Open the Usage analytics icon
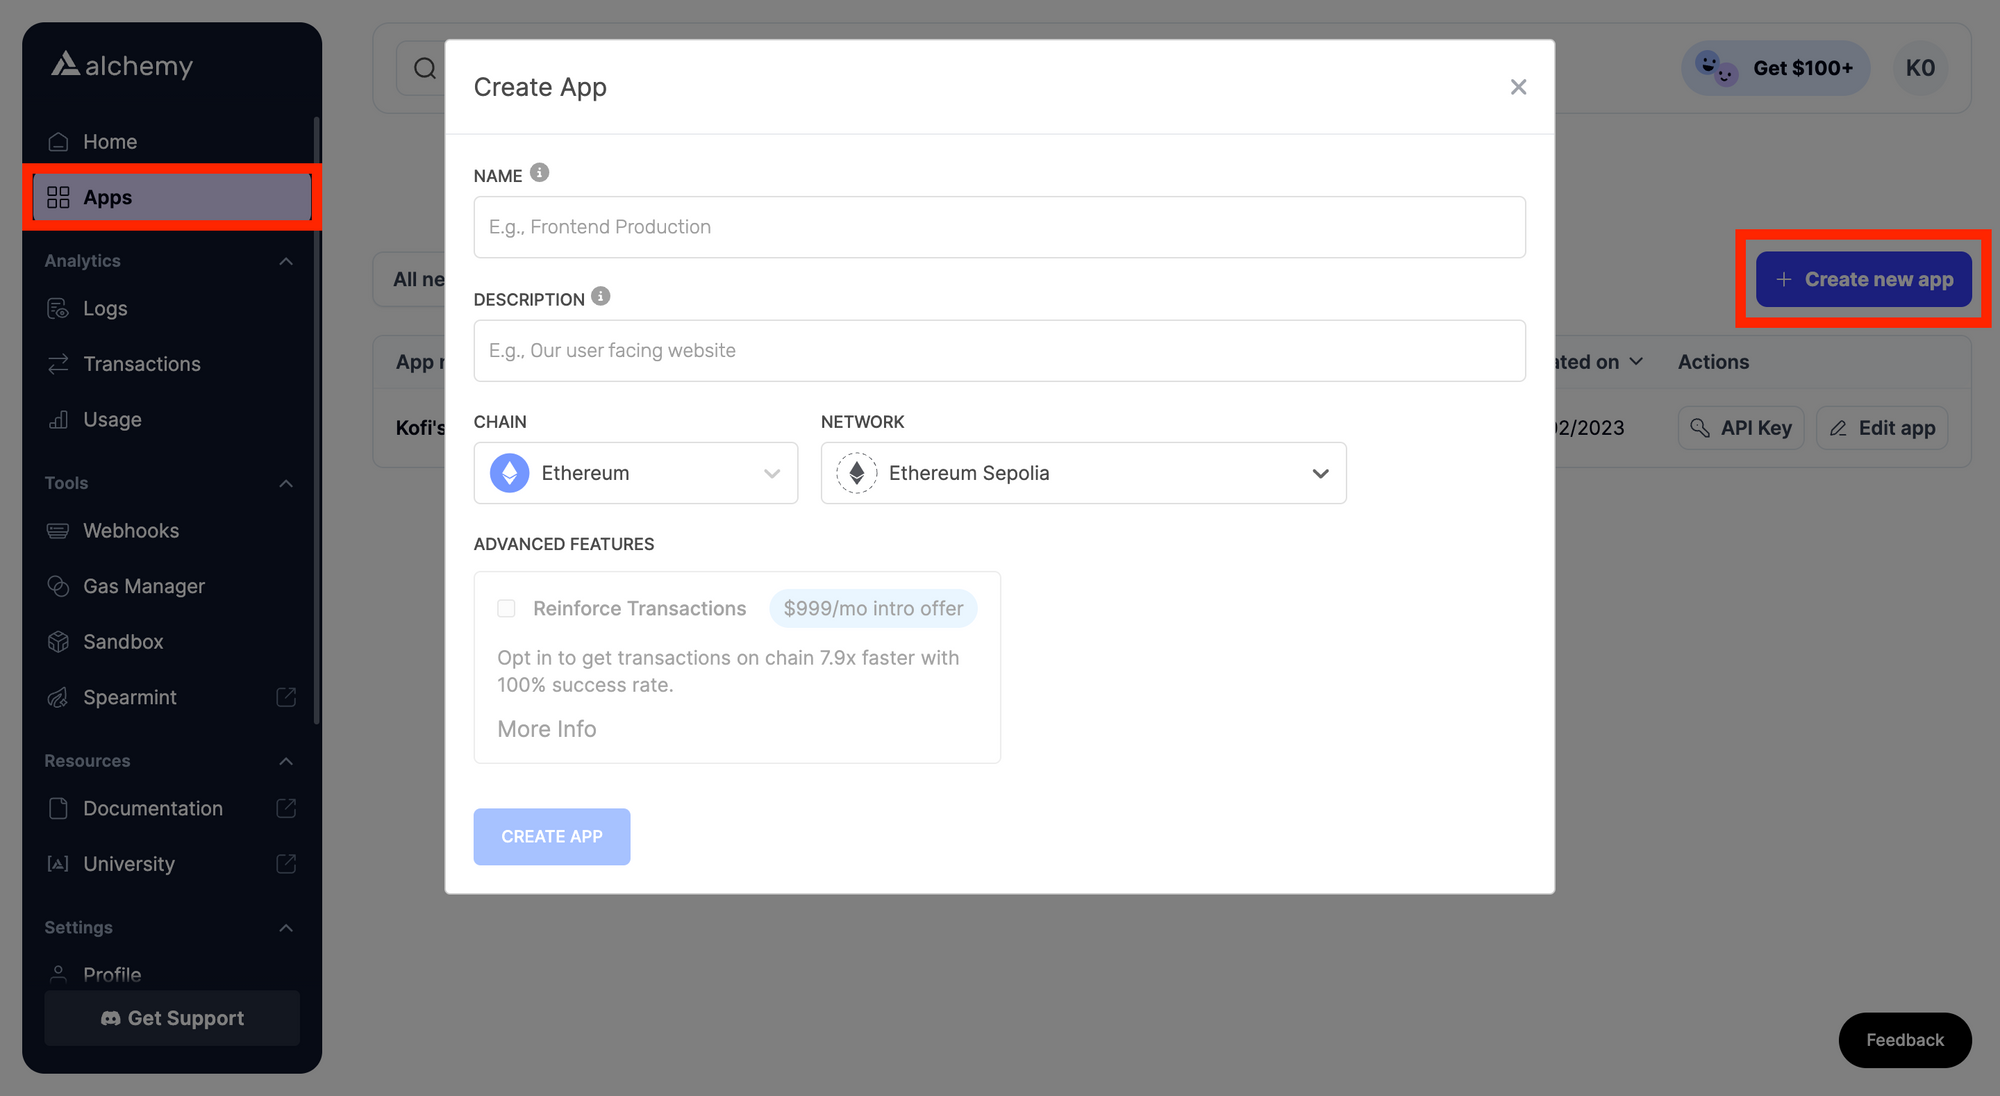 pos(59,419)
